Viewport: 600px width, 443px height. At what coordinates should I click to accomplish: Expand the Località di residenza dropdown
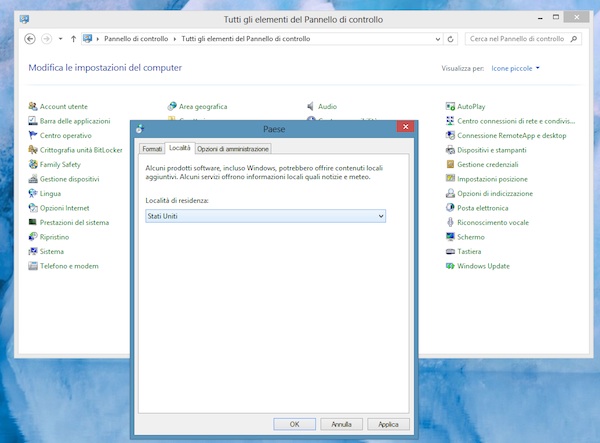[x=266, y=216]
